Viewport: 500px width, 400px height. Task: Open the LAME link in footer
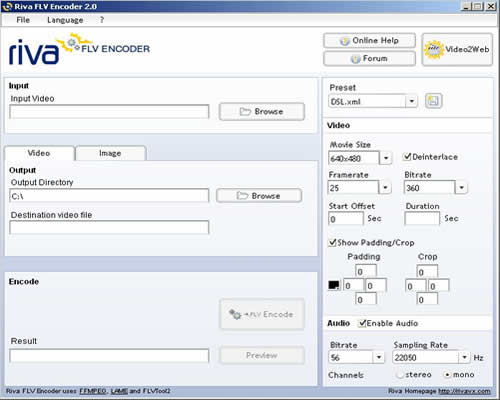(119, 391)
